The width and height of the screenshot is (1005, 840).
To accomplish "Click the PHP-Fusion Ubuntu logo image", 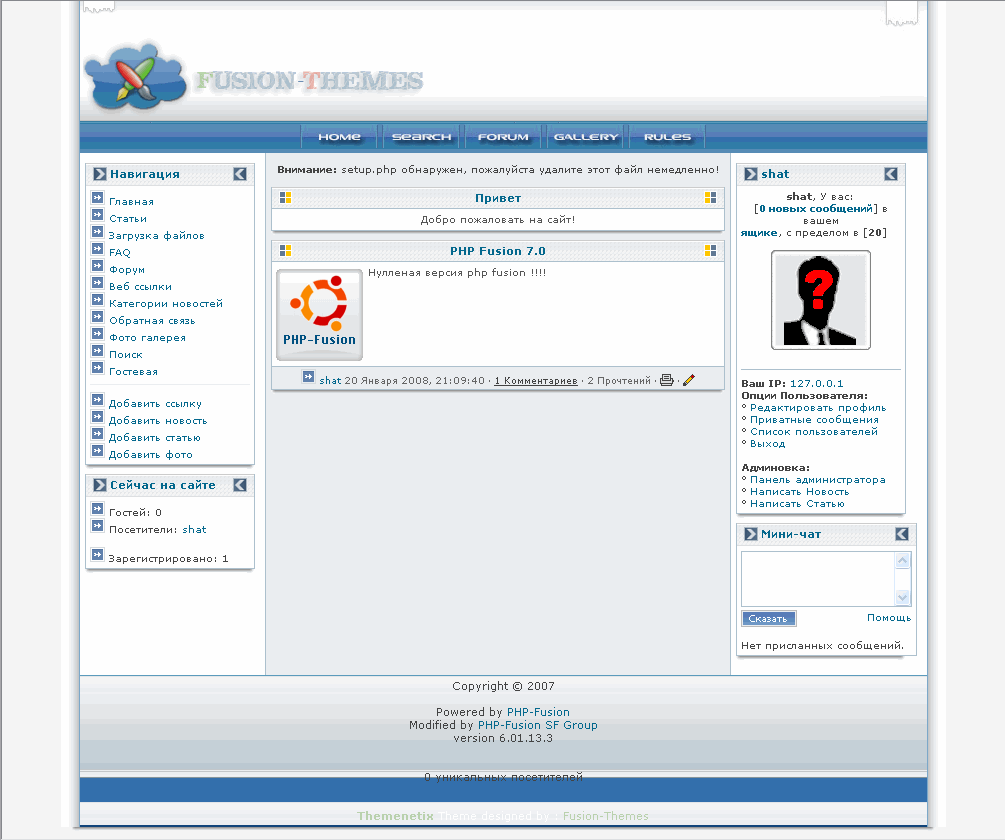I will click(319, 315).
